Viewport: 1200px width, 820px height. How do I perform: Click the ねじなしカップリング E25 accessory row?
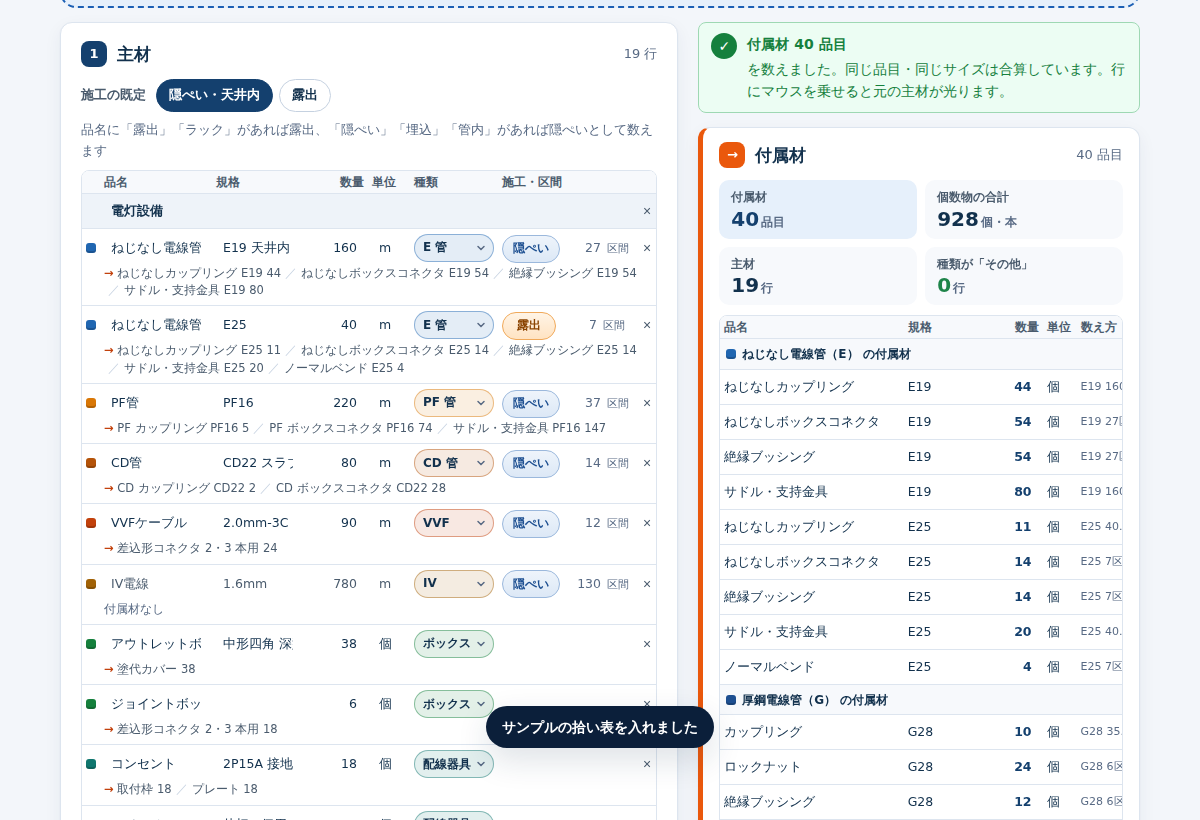[x=921, y=527]
